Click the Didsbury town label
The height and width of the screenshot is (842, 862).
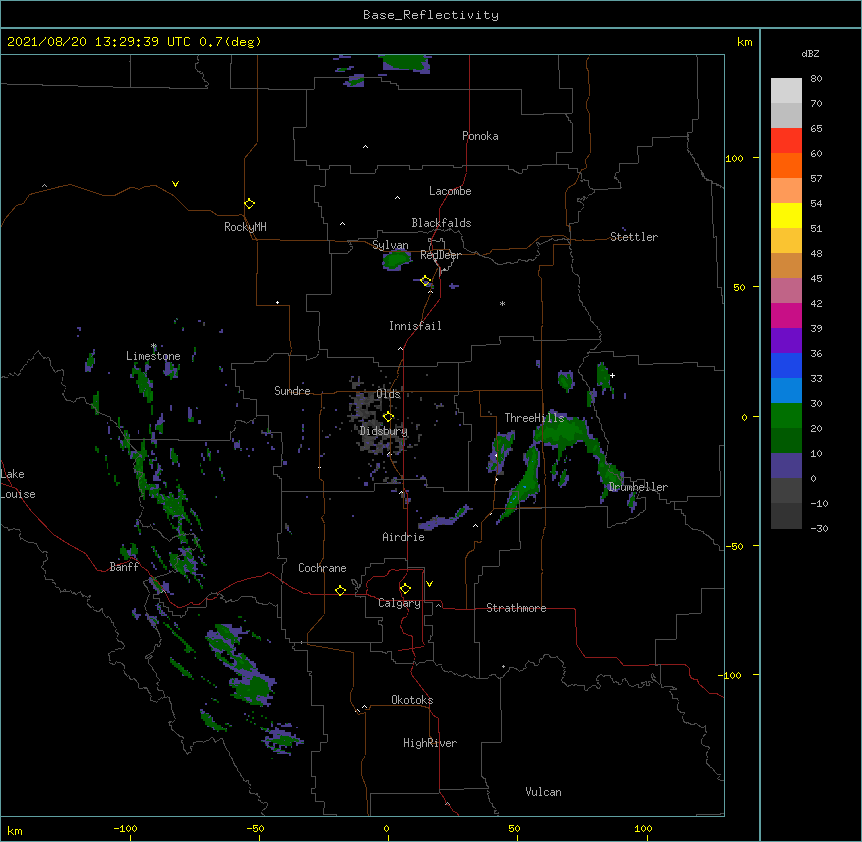[x=384, y=431]
